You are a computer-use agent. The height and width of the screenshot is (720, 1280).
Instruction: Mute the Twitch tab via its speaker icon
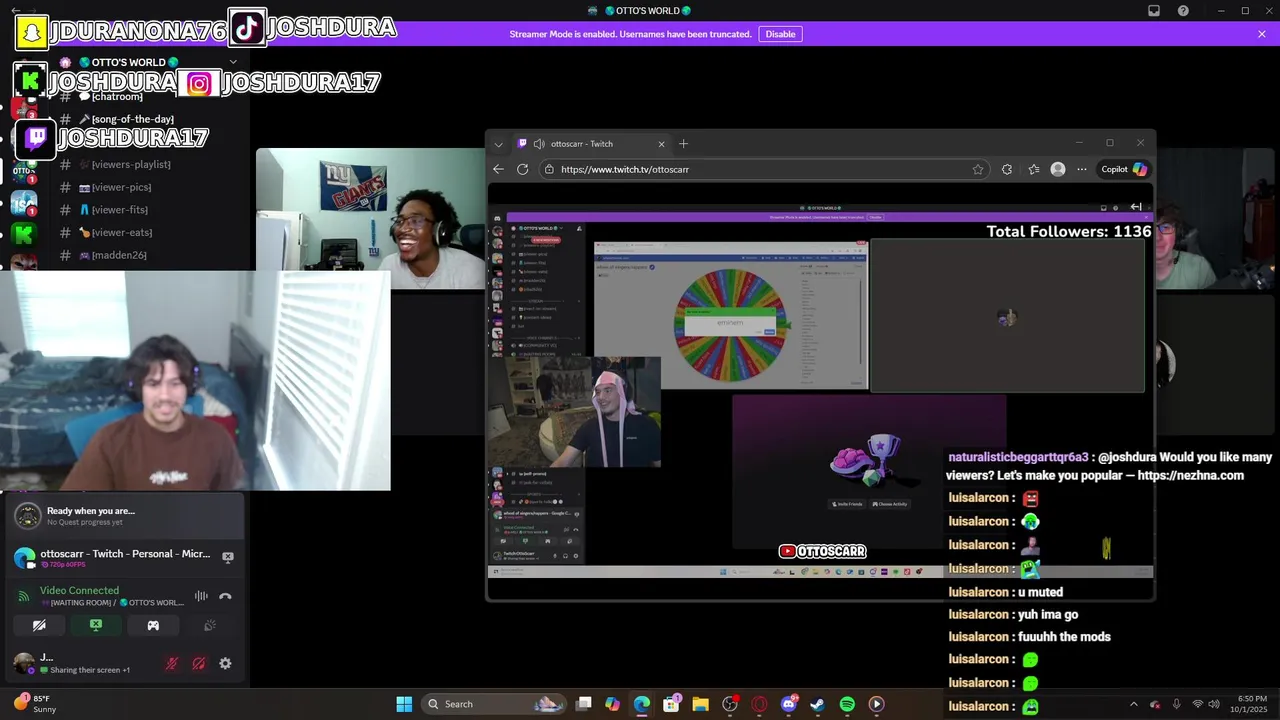pyautogui.click(x=540, y=144)
